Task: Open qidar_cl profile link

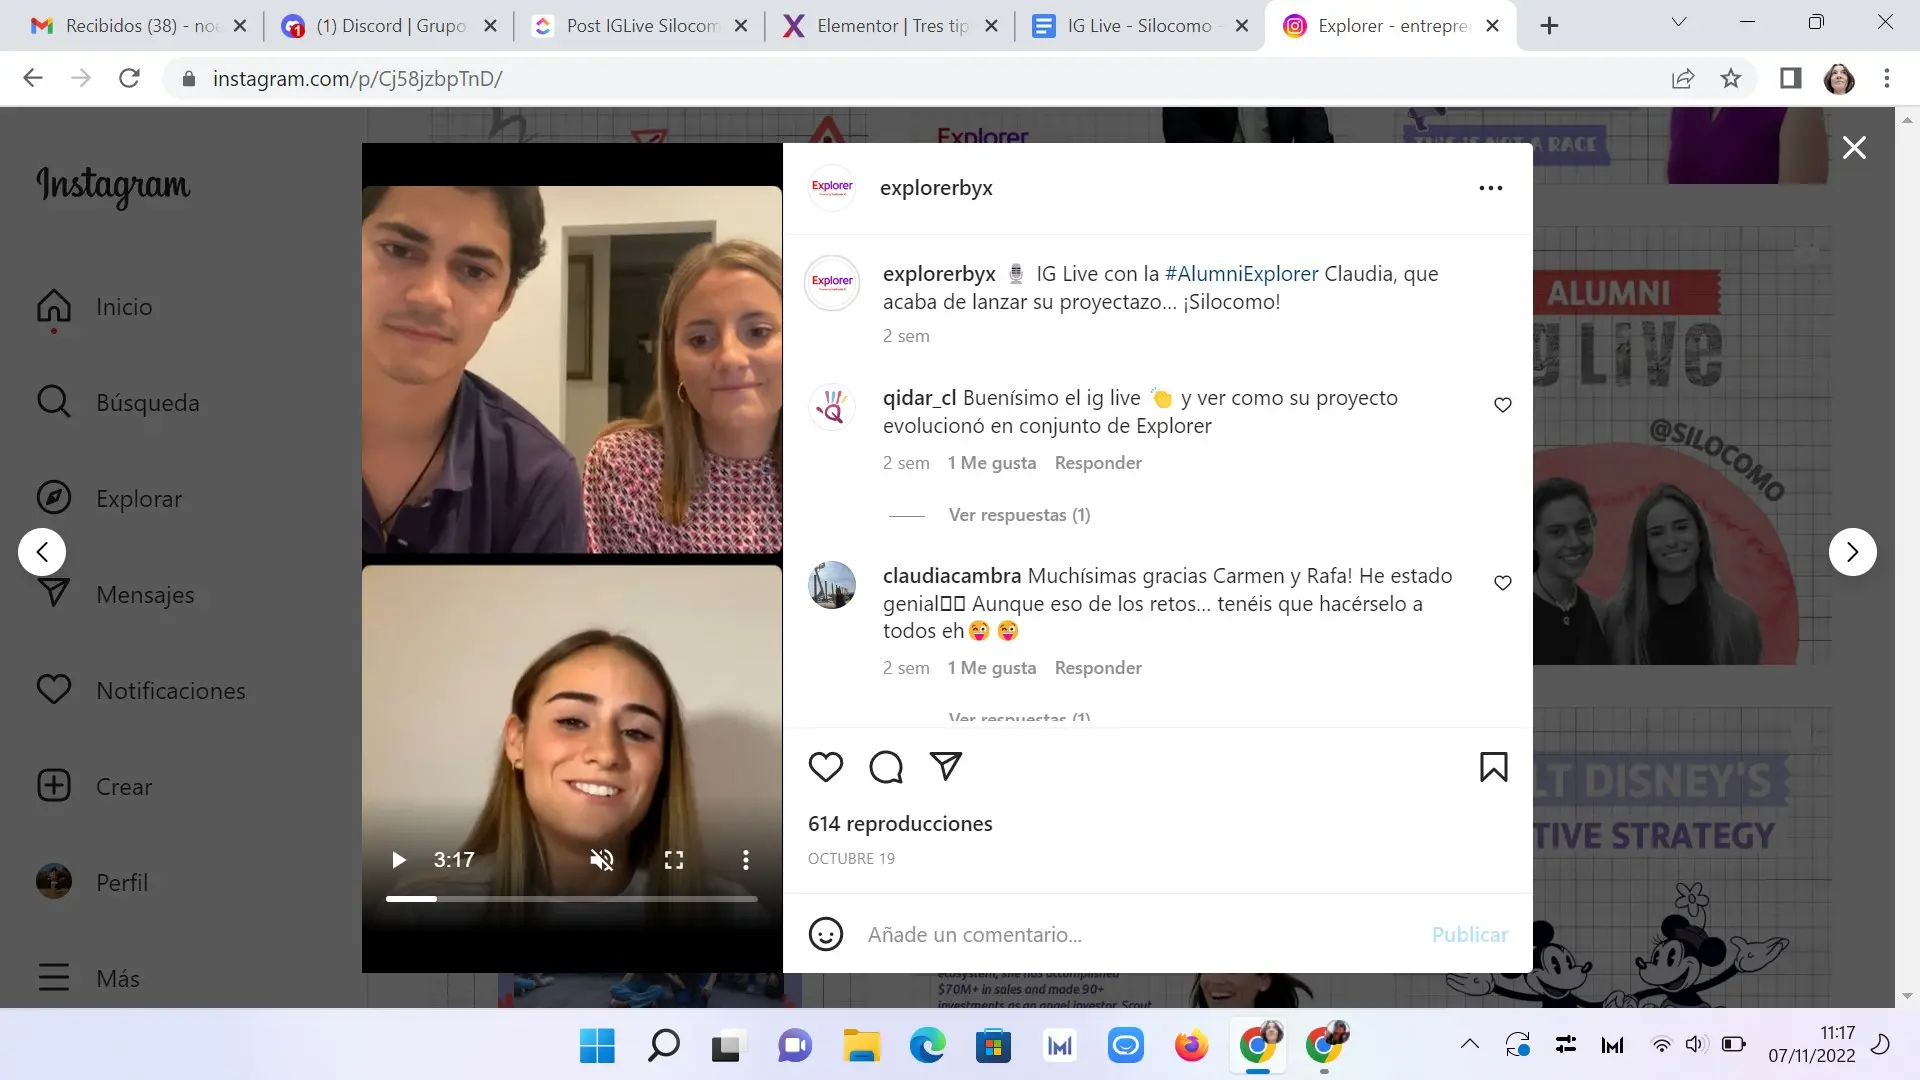Action: point(920,398)
